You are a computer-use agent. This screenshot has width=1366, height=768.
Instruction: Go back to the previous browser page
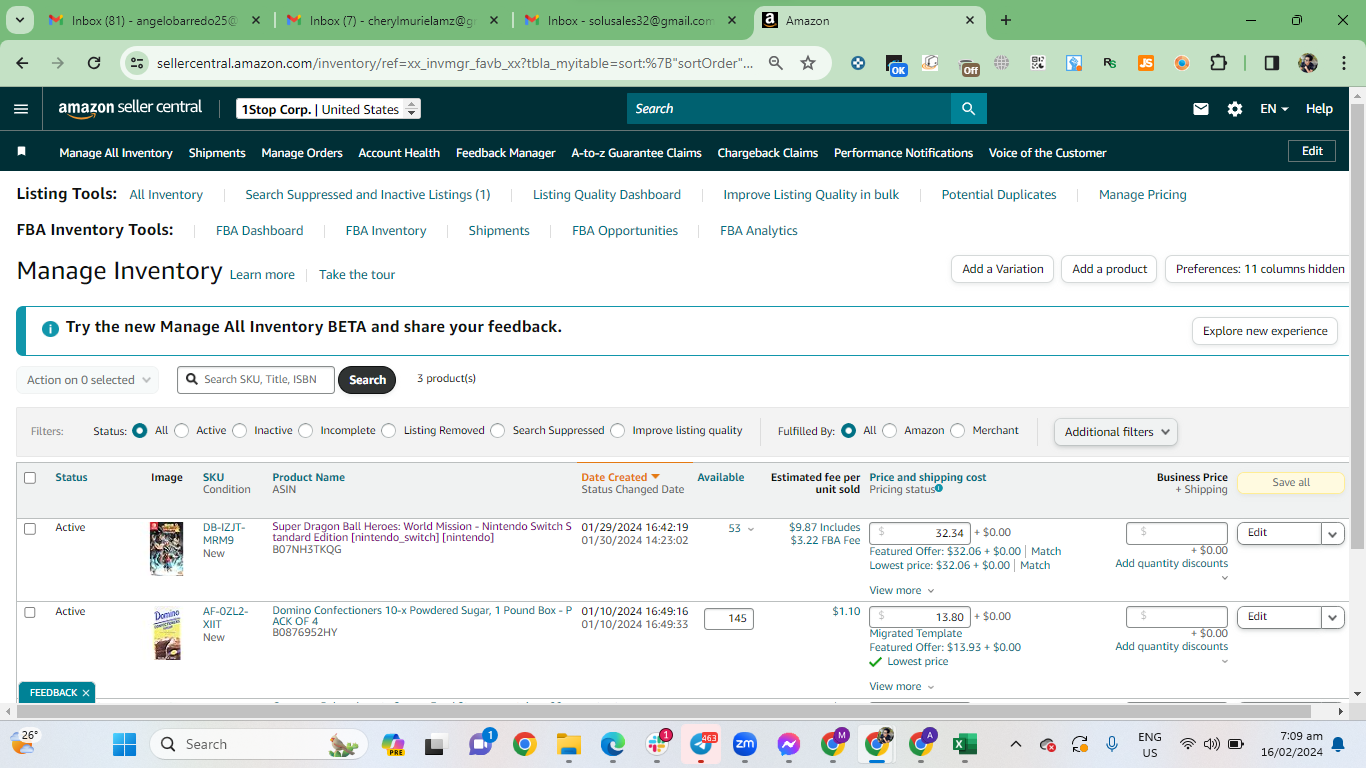pos(22,63)
